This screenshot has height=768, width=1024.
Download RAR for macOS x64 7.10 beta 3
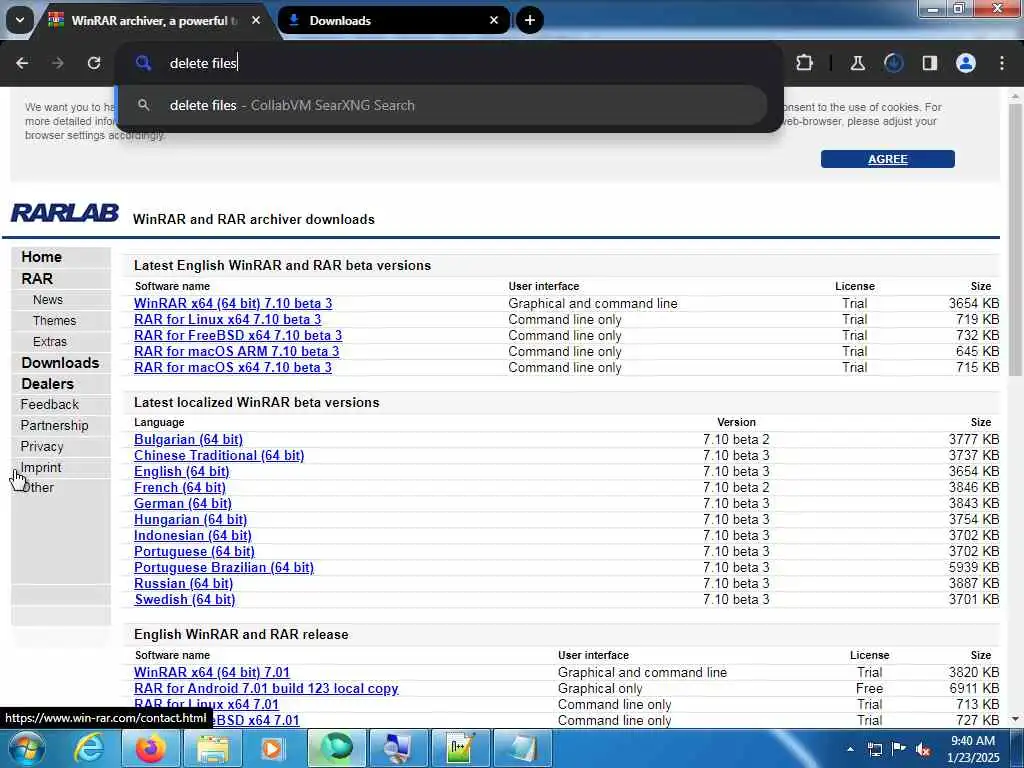232,368
